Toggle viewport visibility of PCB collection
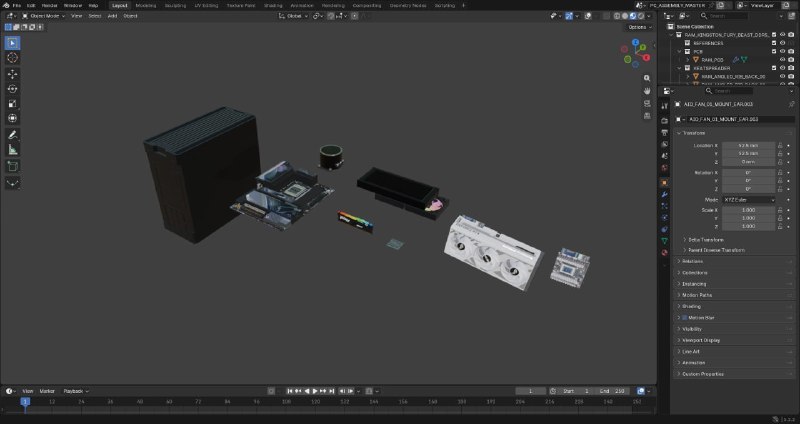 click(783, 52)
